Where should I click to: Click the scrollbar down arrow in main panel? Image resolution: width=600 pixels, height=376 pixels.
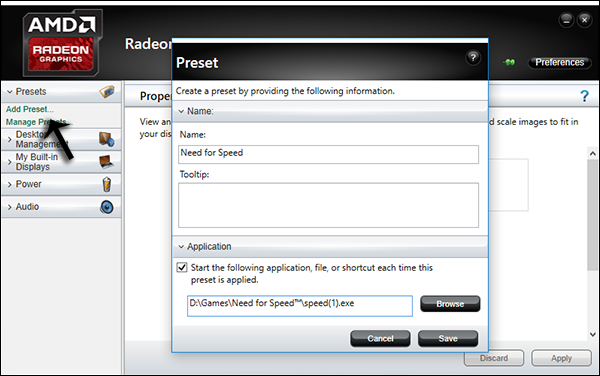(593, 334)
